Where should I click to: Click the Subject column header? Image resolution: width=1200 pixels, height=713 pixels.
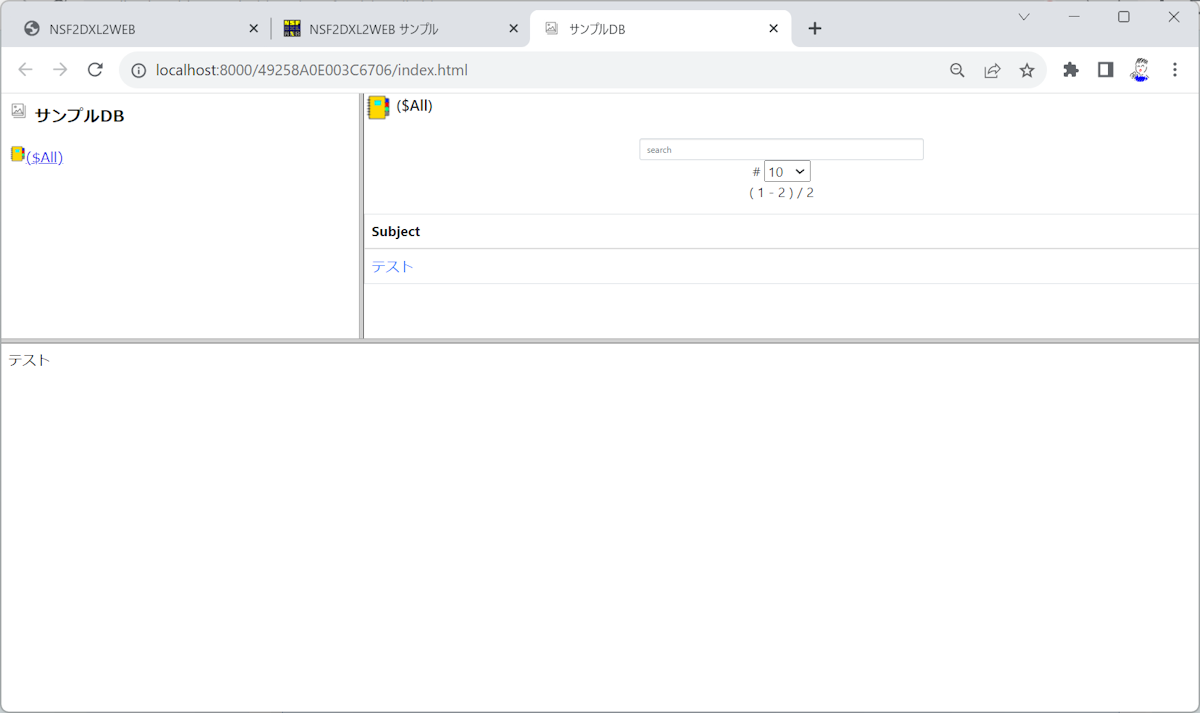pyautogui.click(x=396, y=231)
